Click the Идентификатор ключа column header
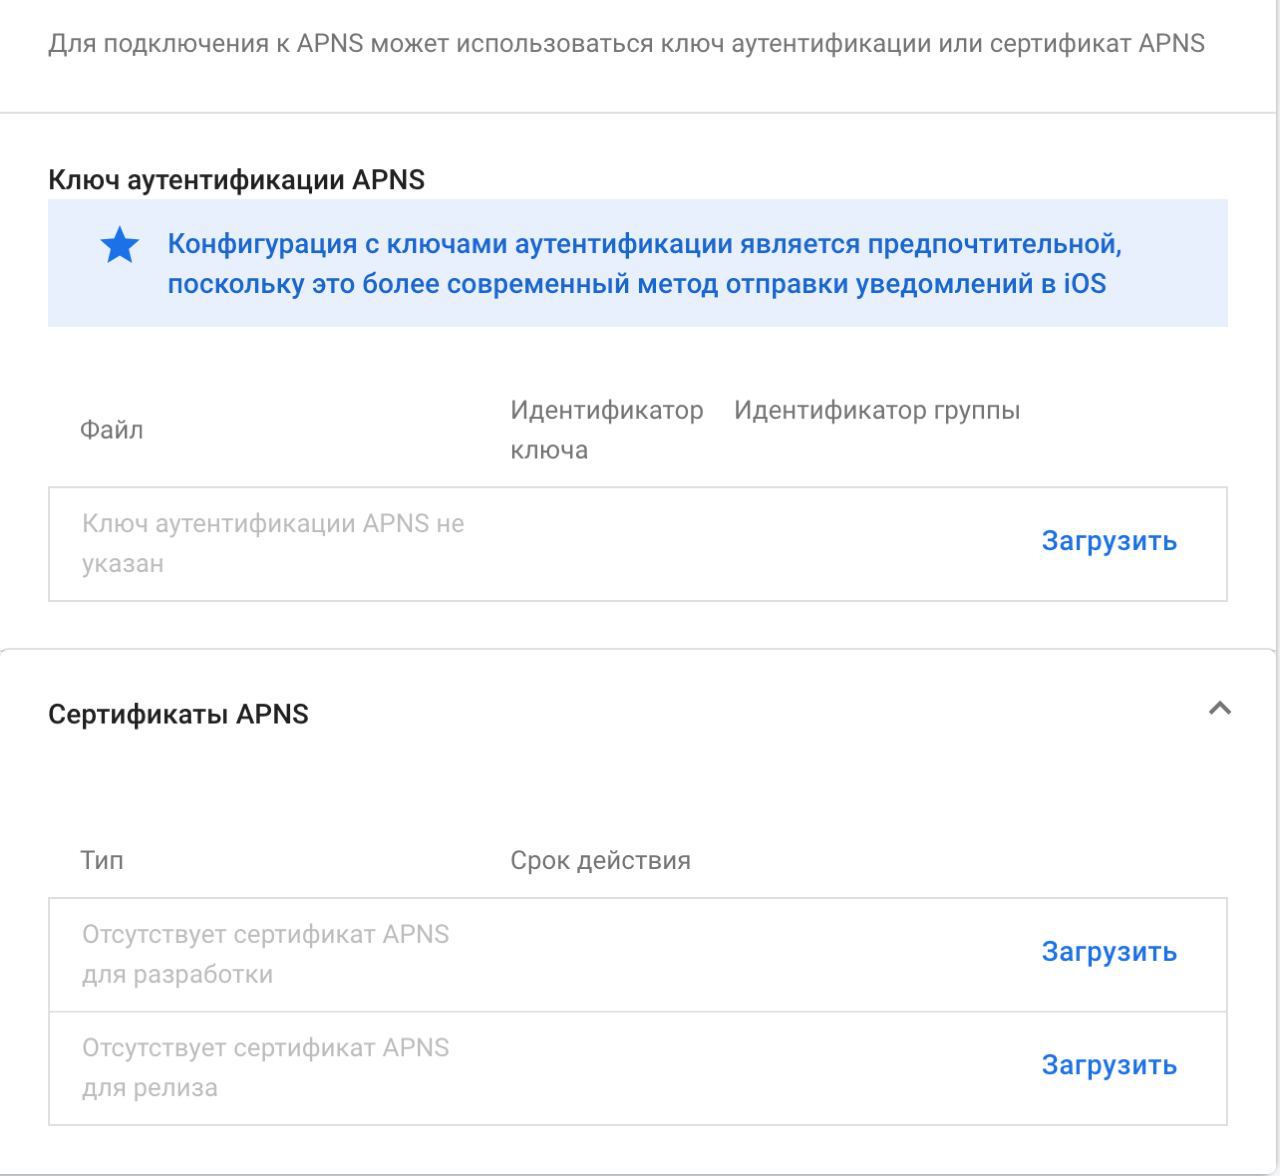1280x1176 pixels. [x=606, y=430]
